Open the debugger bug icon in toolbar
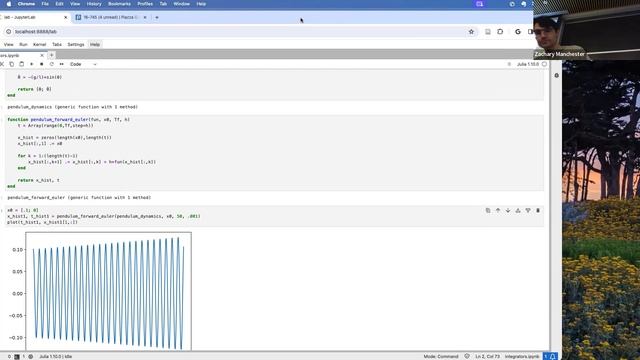 pos(509,64)
